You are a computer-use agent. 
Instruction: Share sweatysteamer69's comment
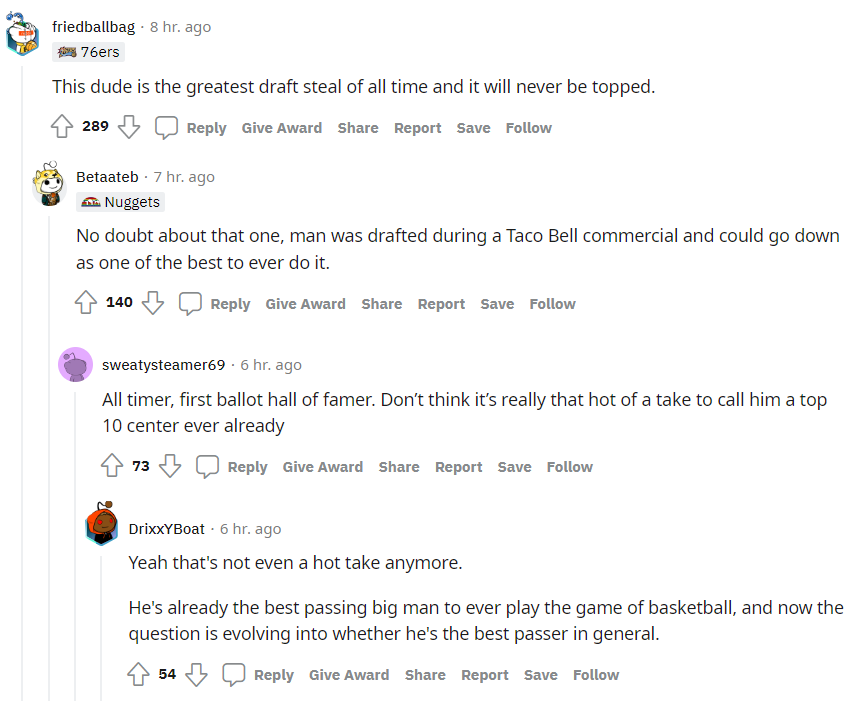[x=399, y=467]
